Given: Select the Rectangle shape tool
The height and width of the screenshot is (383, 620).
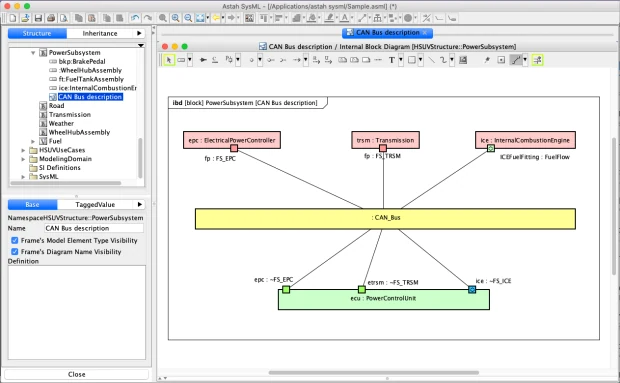Looking at the screenshot, I should pos(412,60).
